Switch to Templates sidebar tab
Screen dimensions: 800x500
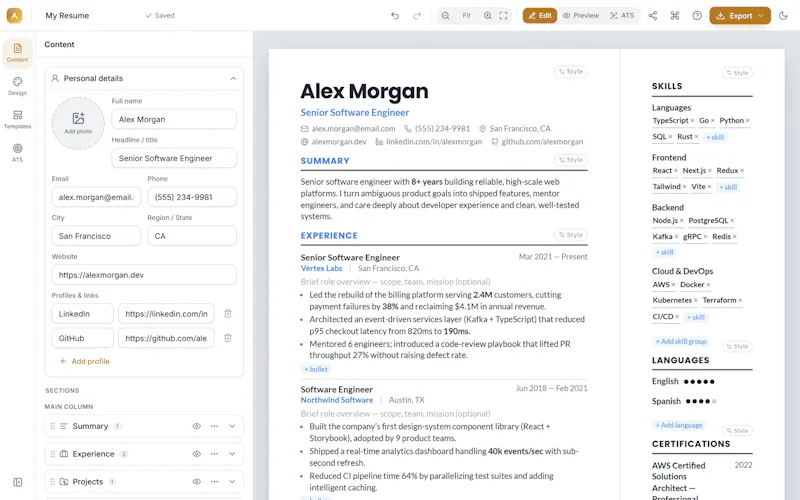[17, 119]
